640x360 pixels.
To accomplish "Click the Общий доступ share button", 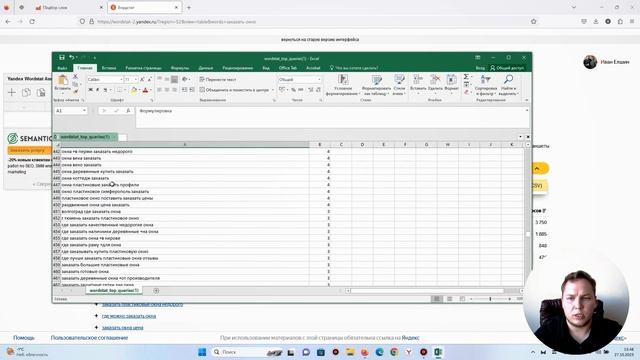I will pyautogui.click(x=507, y=68).
